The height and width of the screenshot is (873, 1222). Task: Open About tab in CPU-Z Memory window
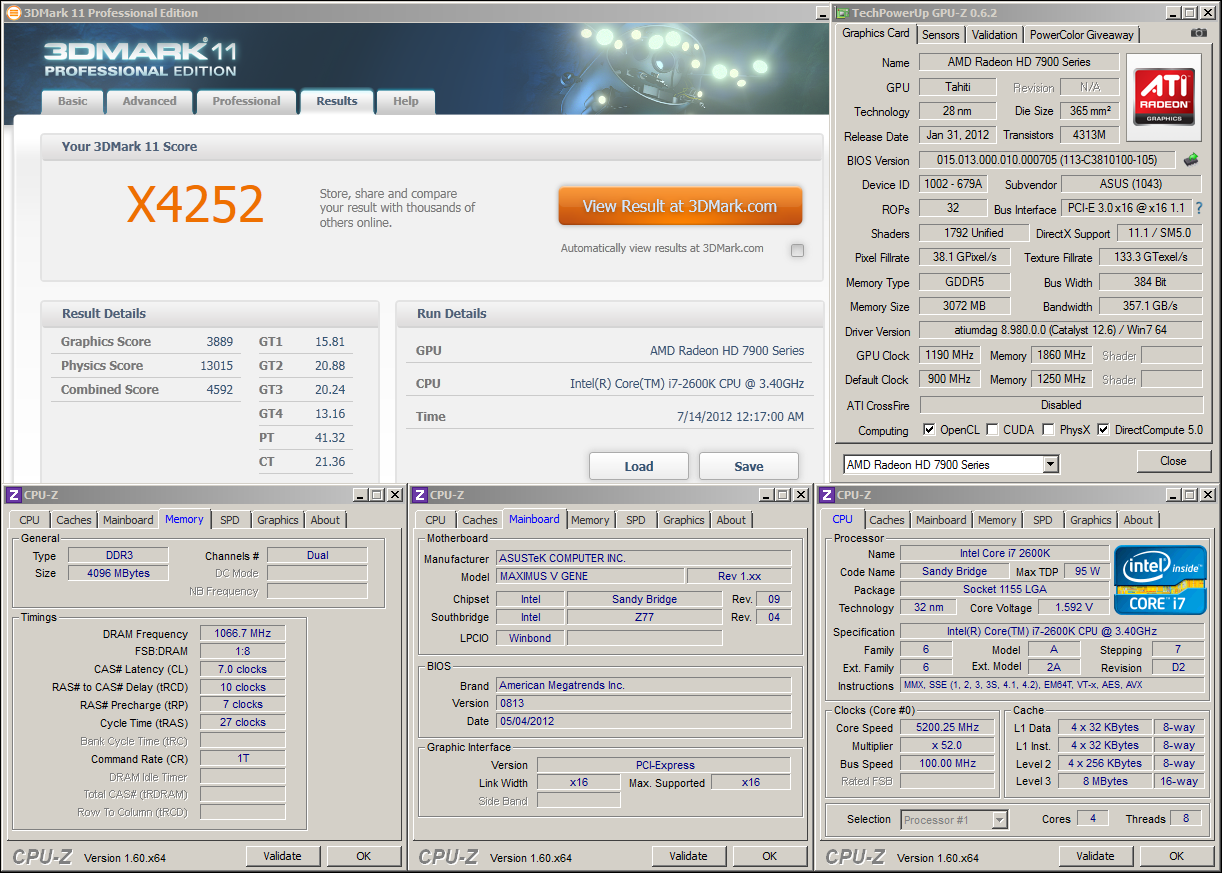point(325,520)
